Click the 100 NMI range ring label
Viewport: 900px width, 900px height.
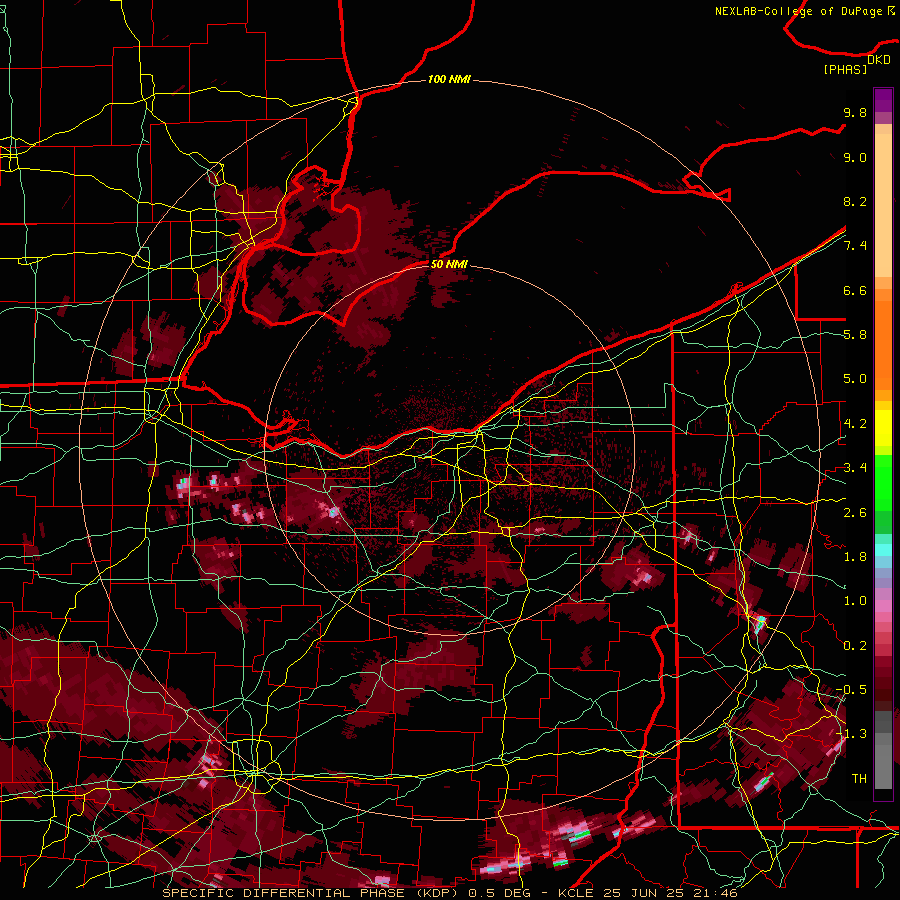[x=449, y=79]
